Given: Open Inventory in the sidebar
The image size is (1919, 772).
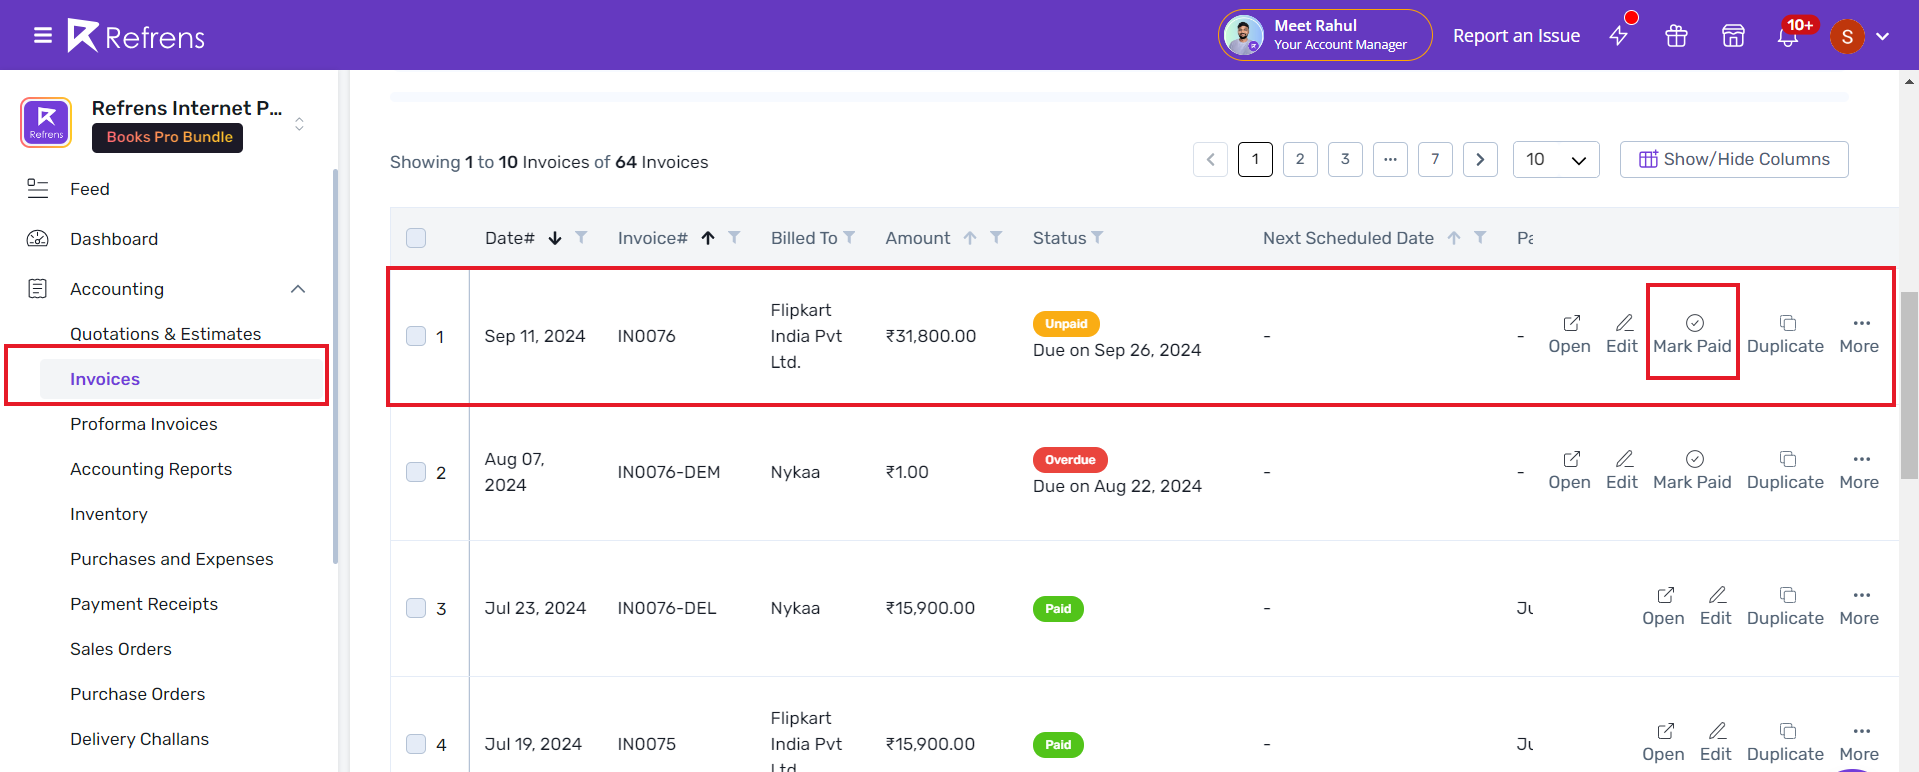Looking at the screenshot, I should [108, 514].
